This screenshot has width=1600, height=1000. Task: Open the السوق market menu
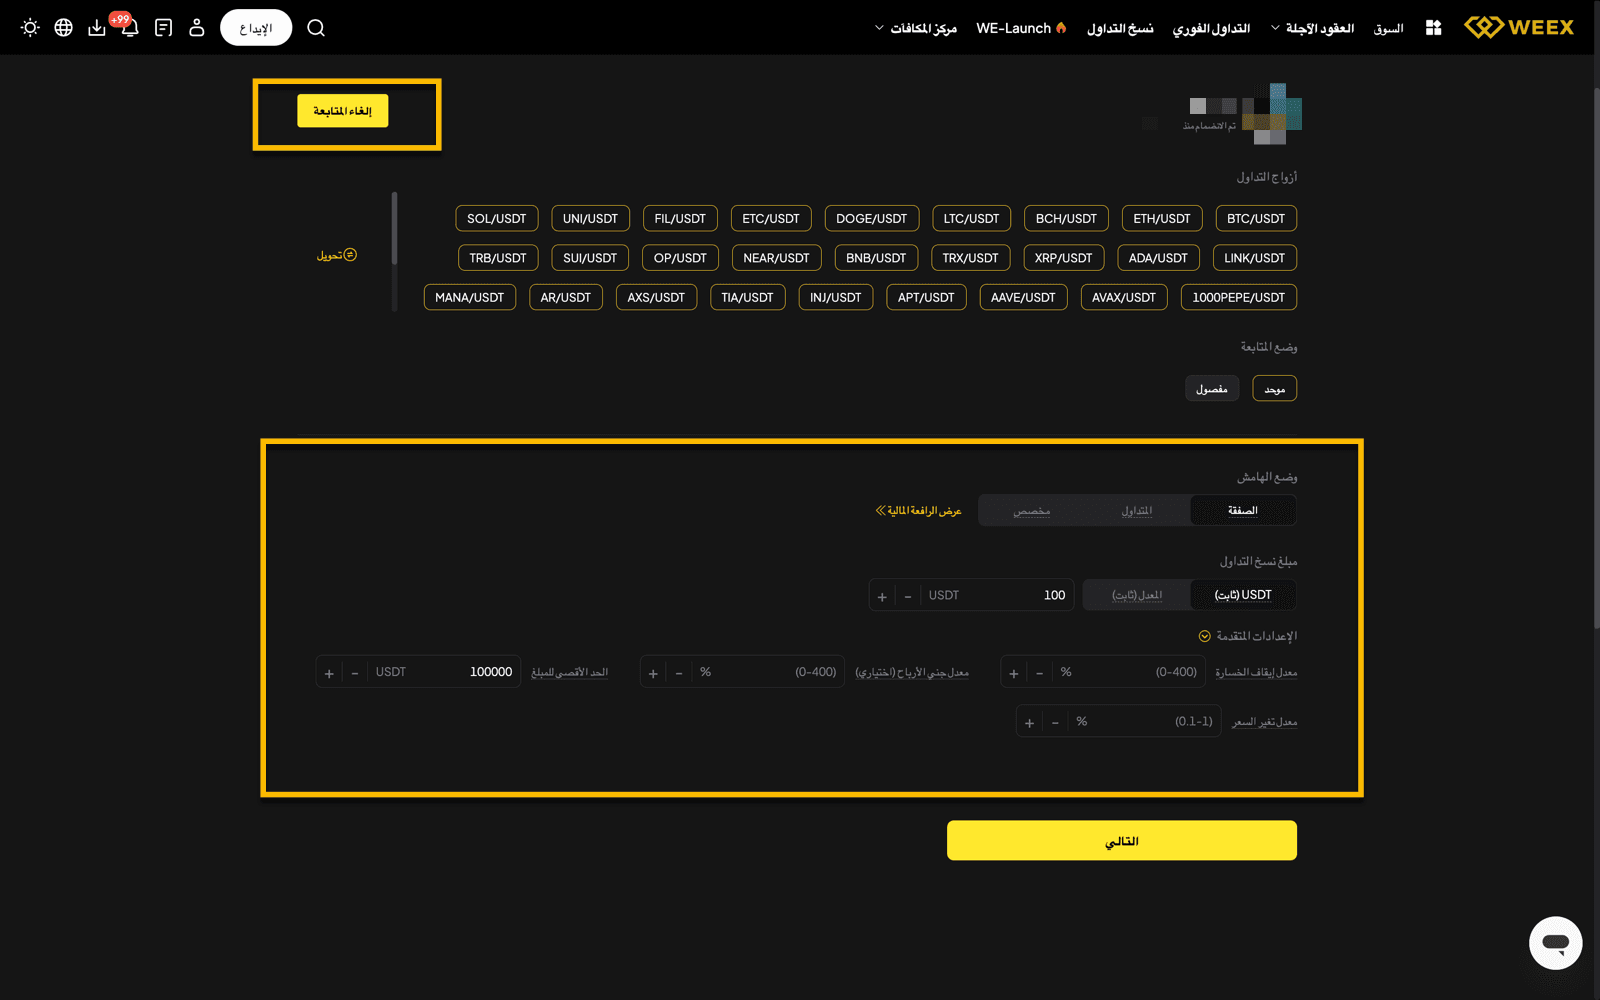1388,28
